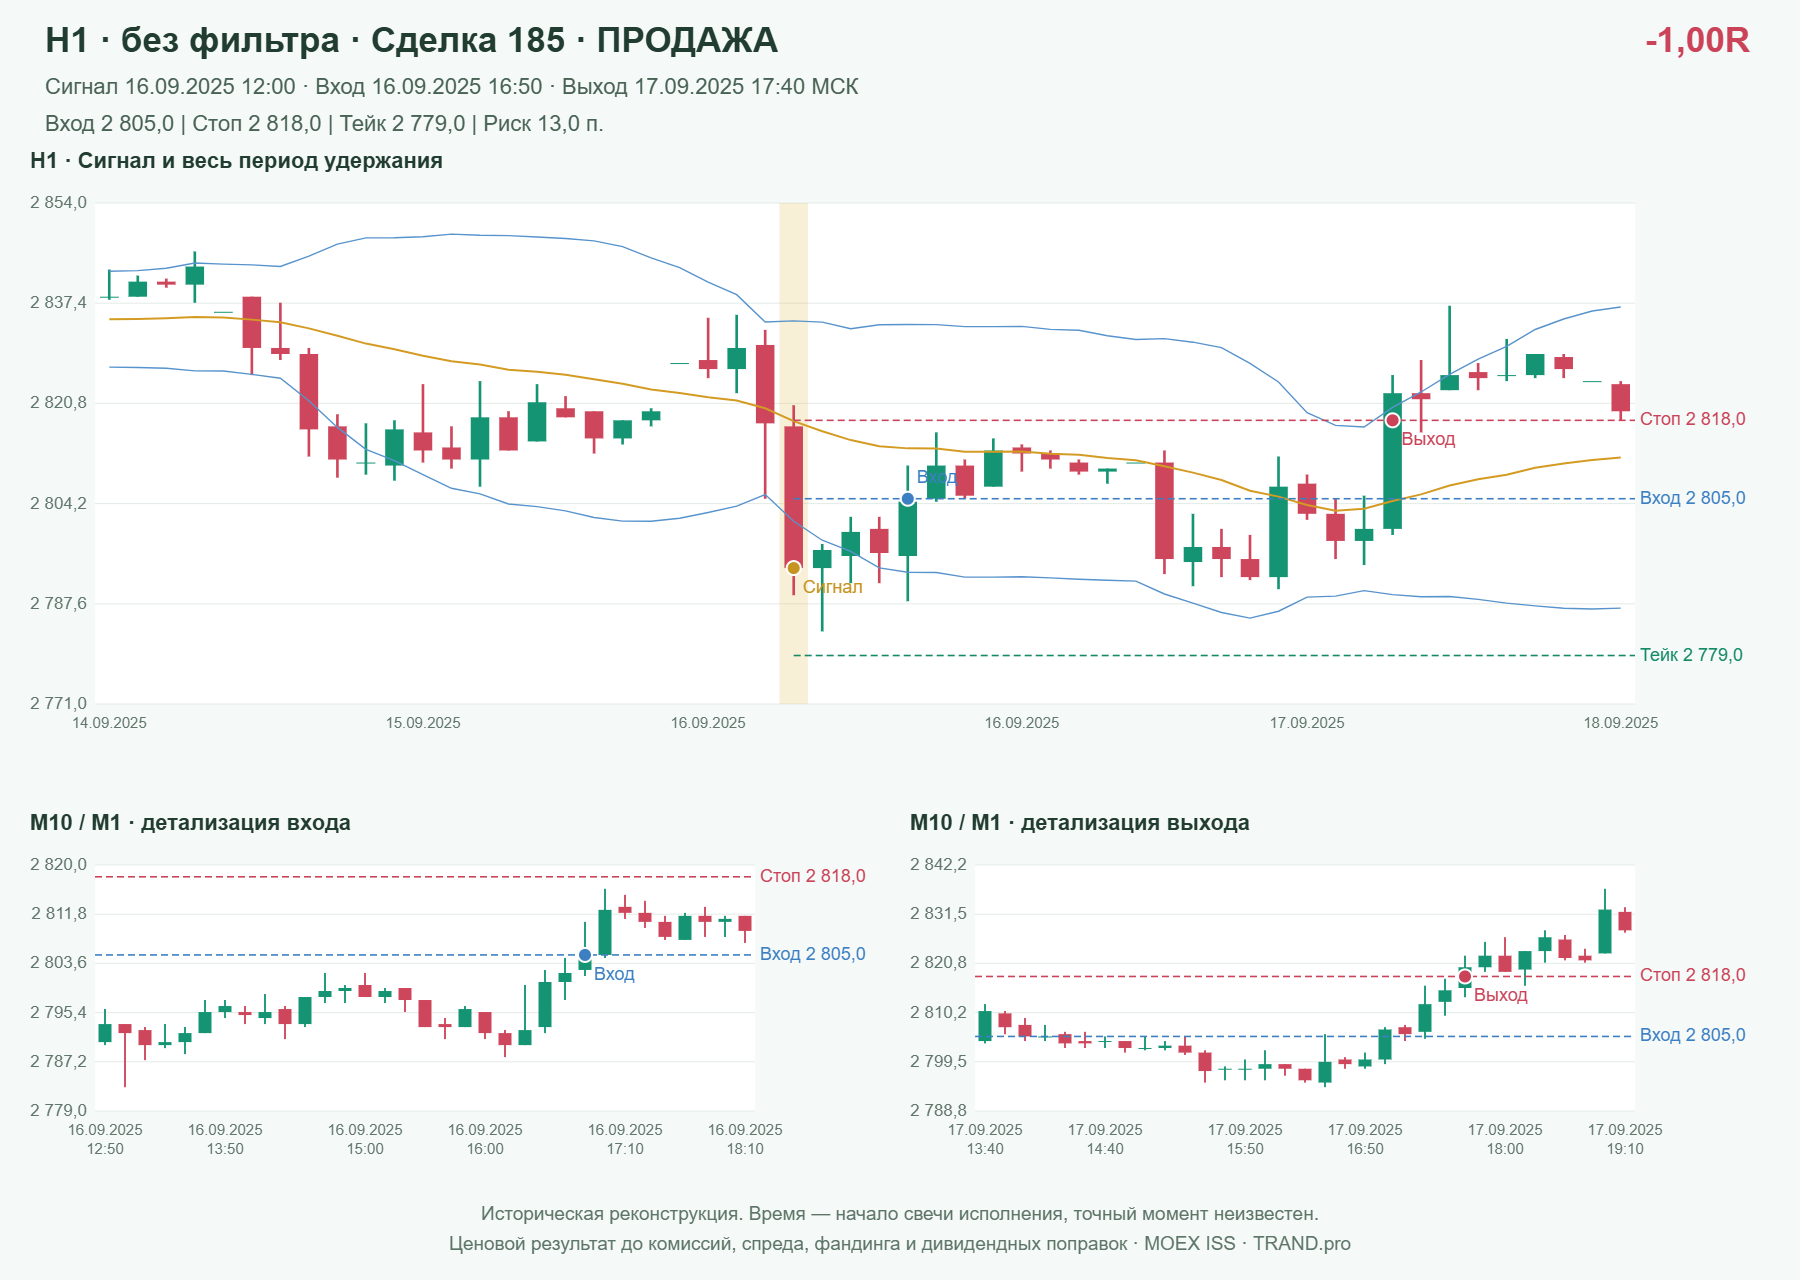Click the 17.09.2025 13:40 time label
The image size is (1800, 1280).
point(985,1139)
